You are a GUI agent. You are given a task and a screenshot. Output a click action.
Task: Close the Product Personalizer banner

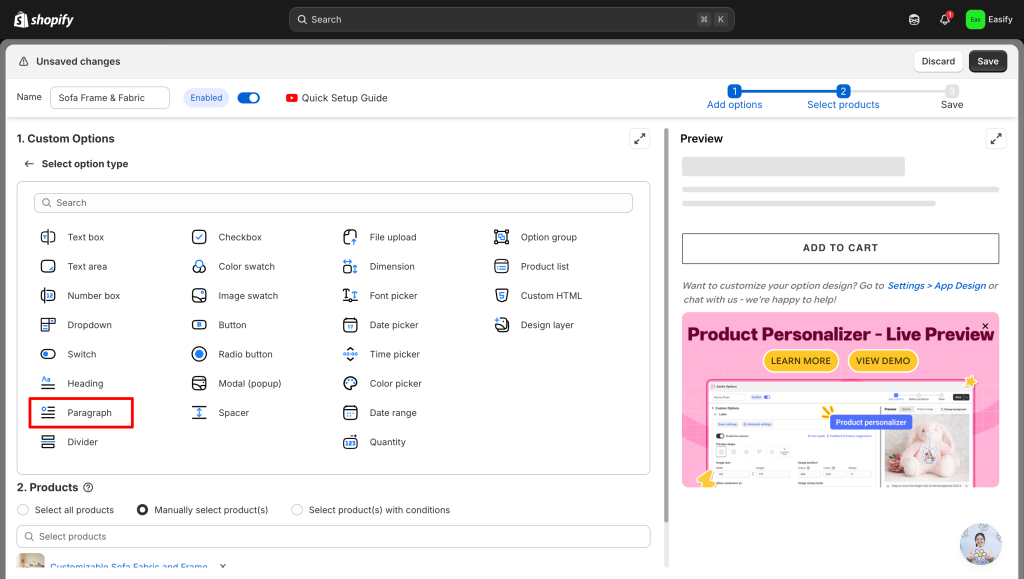985,326
